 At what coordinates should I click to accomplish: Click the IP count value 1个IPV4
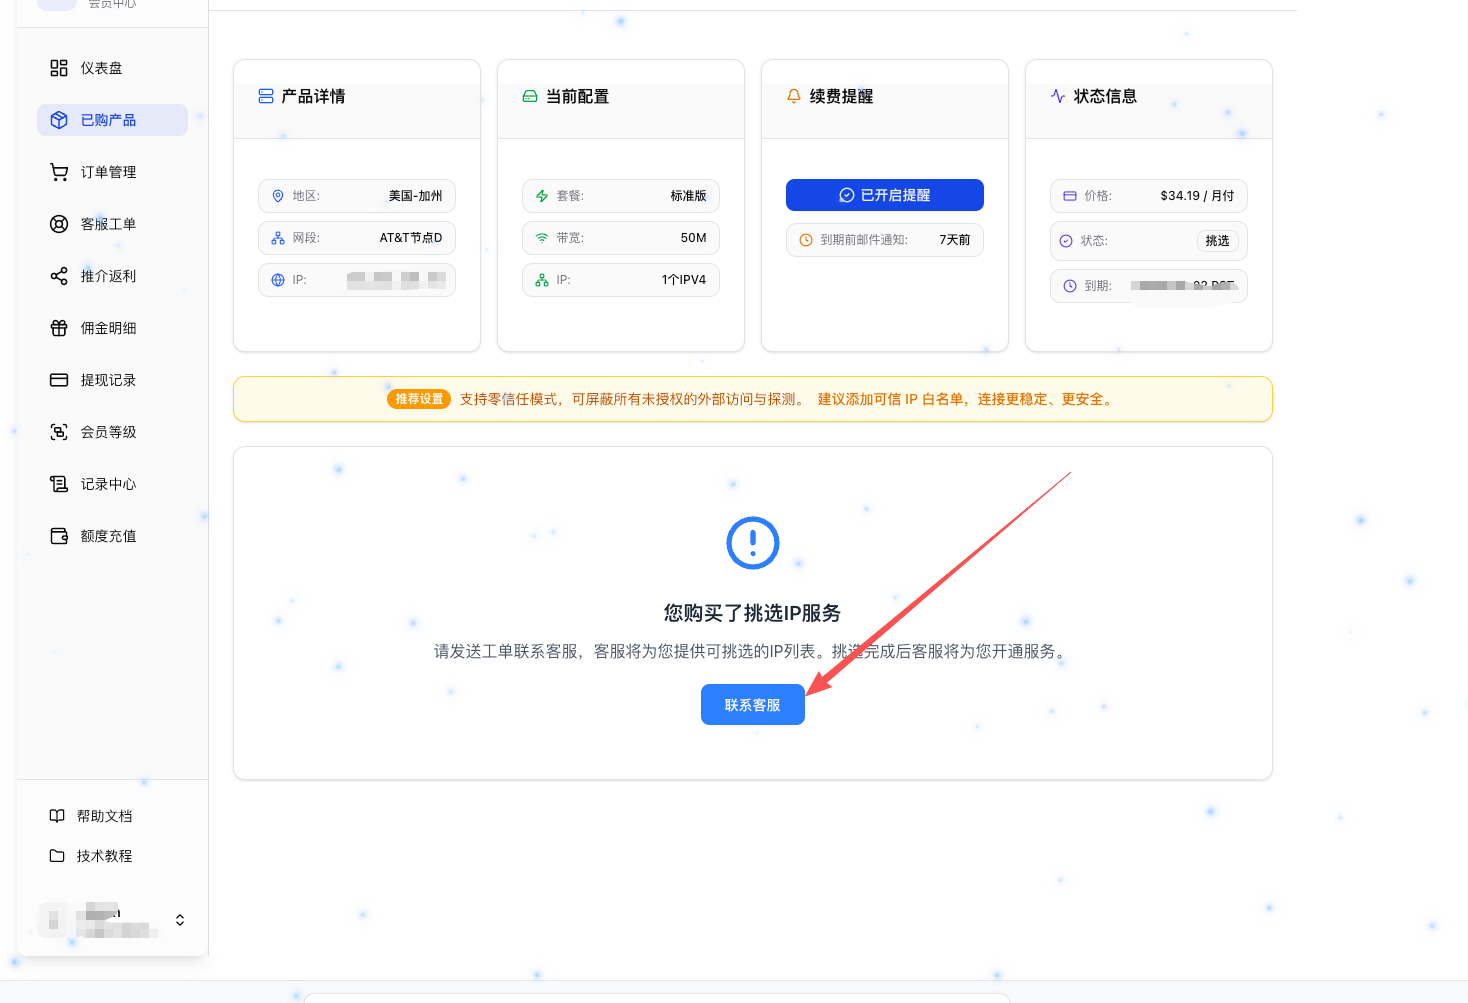(x=684, y=280)
